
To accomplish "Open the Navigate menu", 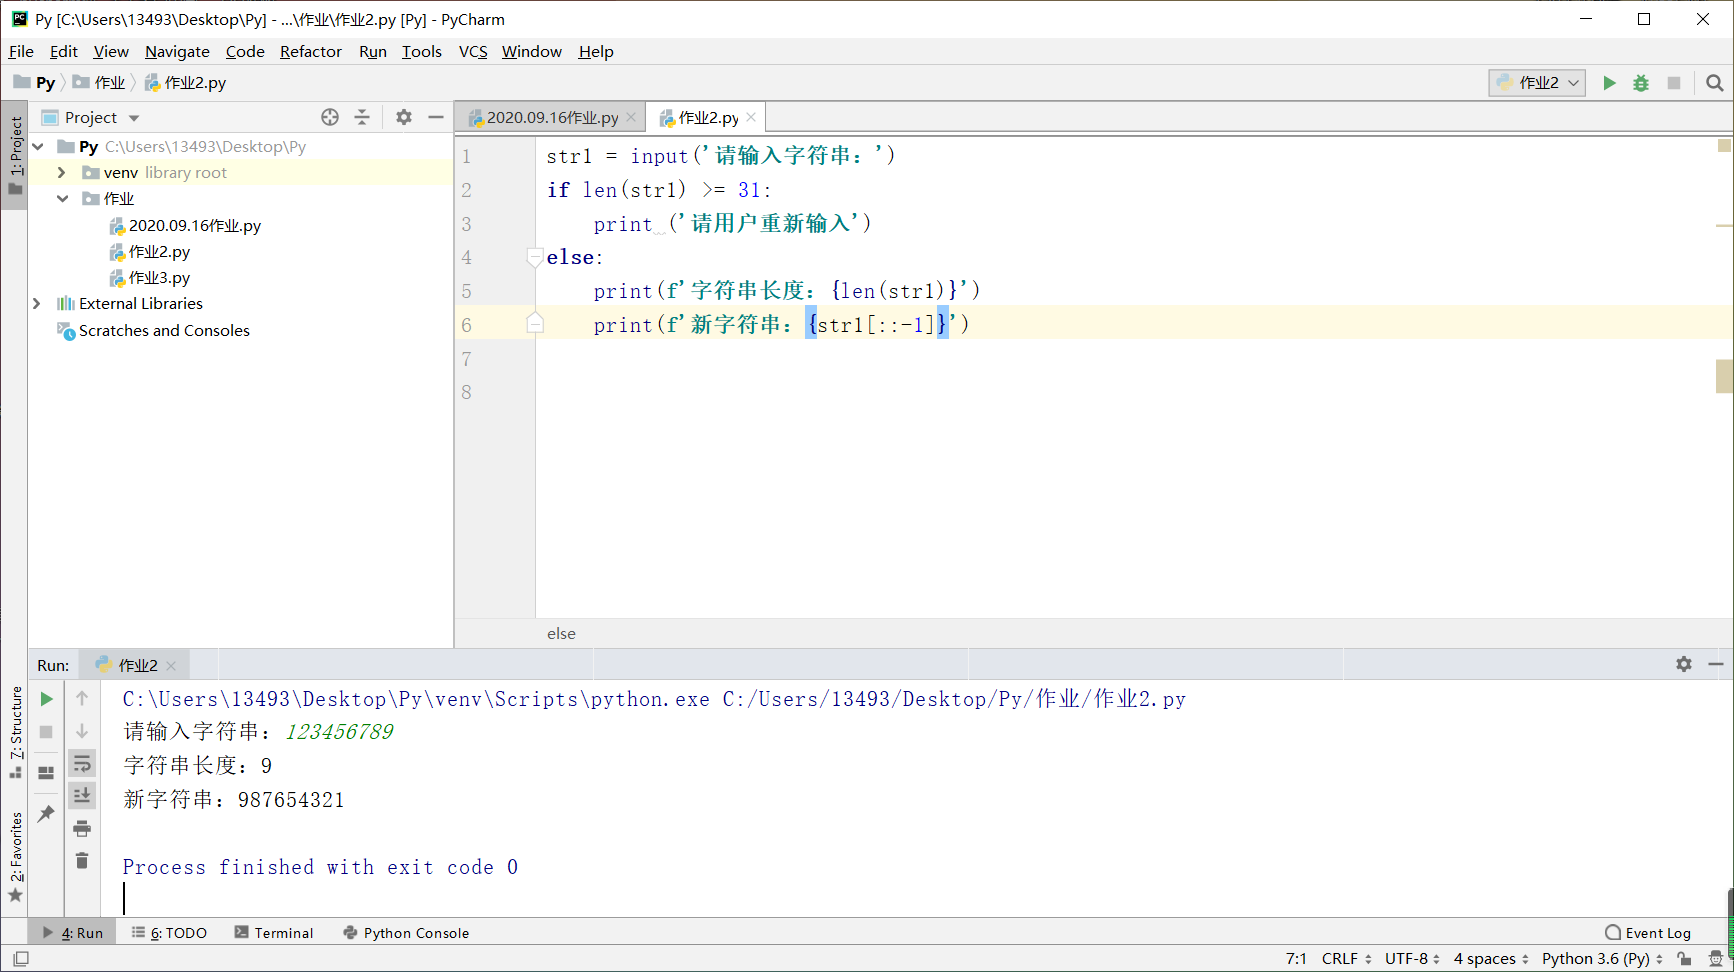I will [177, 51].
